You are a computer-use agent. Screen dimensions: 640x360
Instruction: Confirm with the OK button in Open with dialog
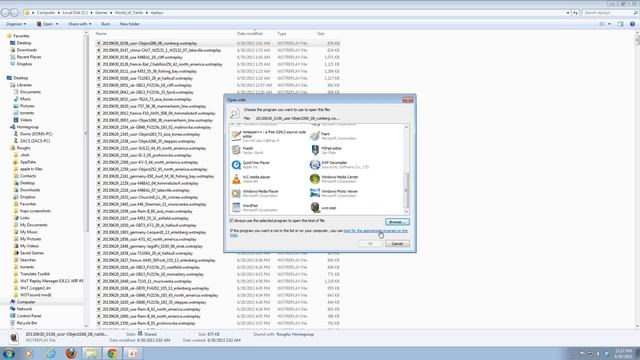pos(370,244)
